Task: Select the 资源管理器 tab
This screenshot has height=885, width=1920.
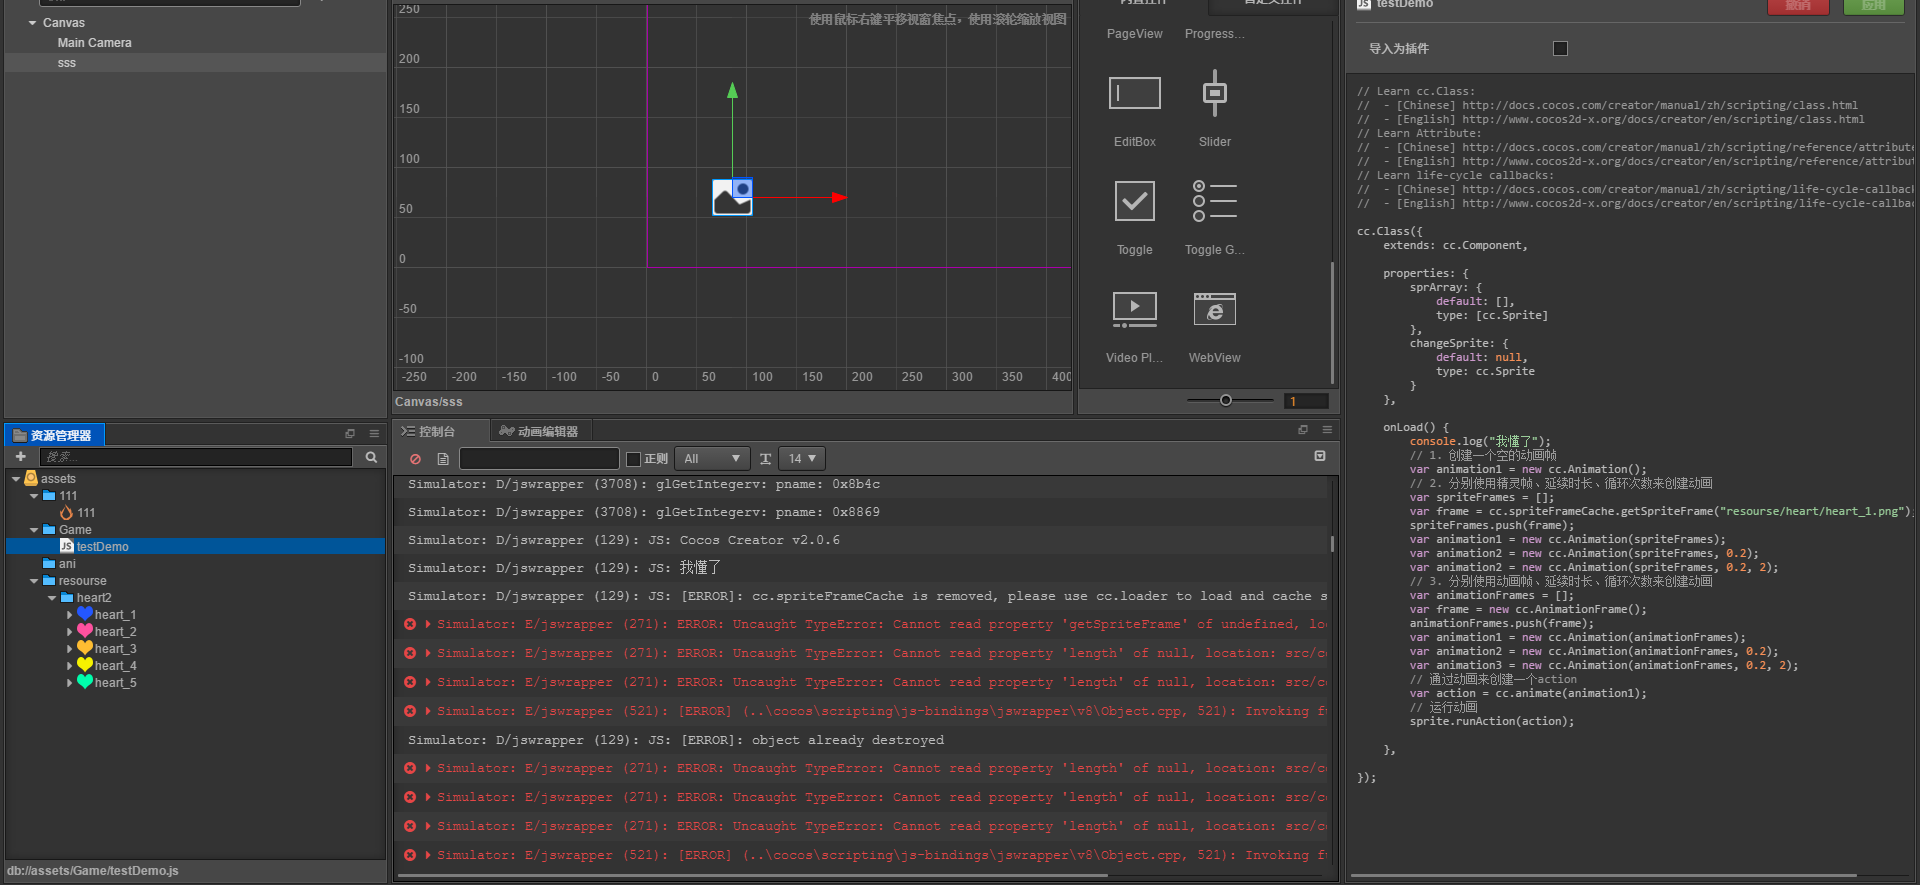Action: 53,435
